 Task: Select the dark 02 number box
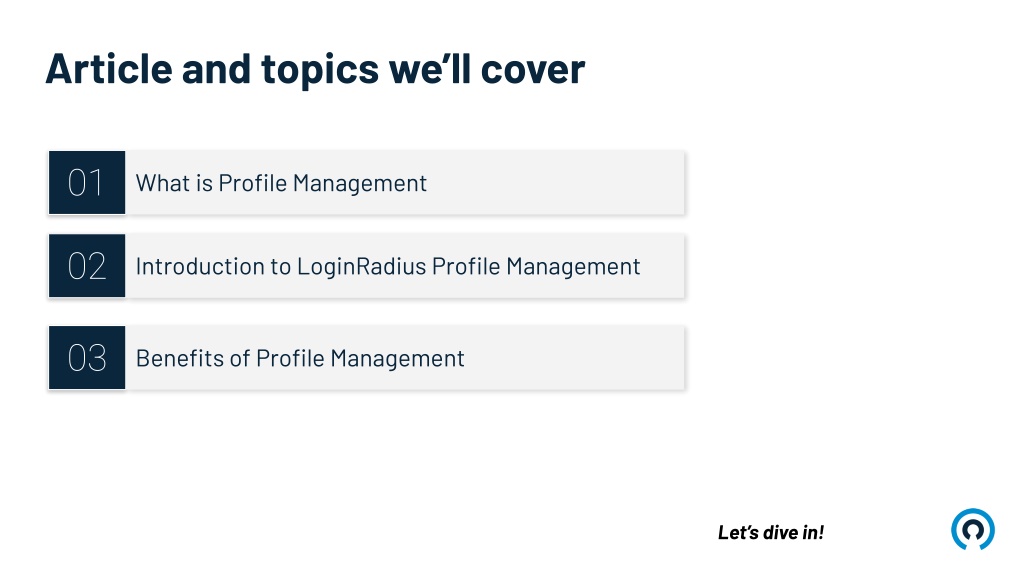(x=87, y=266)
